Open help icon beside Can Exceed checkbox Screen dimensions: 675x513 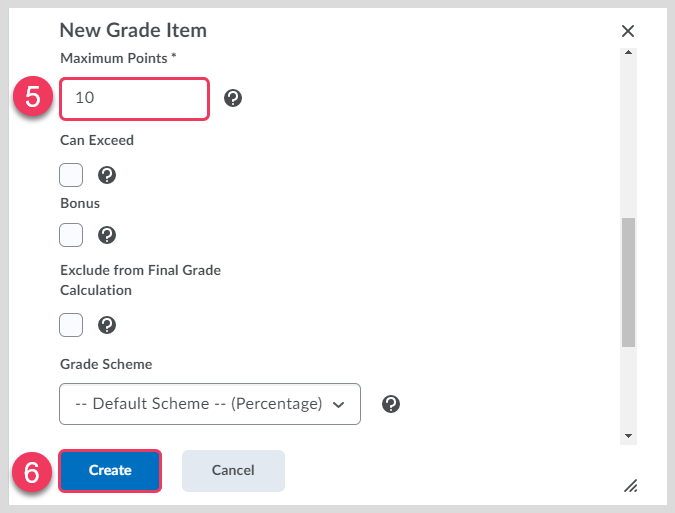107,175
